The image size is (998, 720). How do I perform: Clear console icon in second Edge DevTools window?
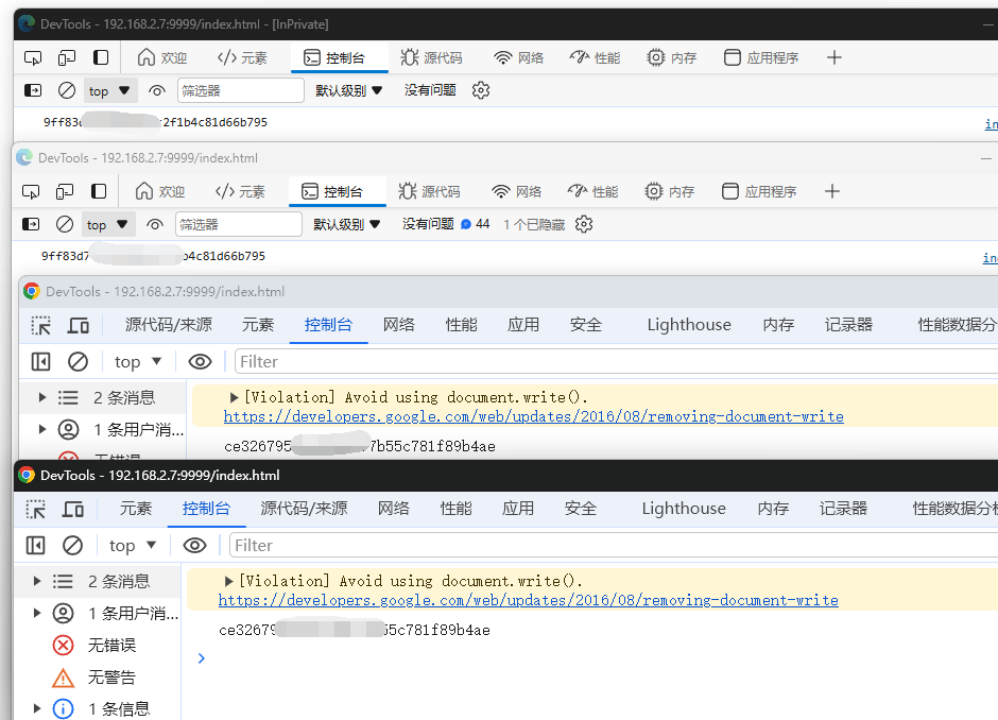64,224
